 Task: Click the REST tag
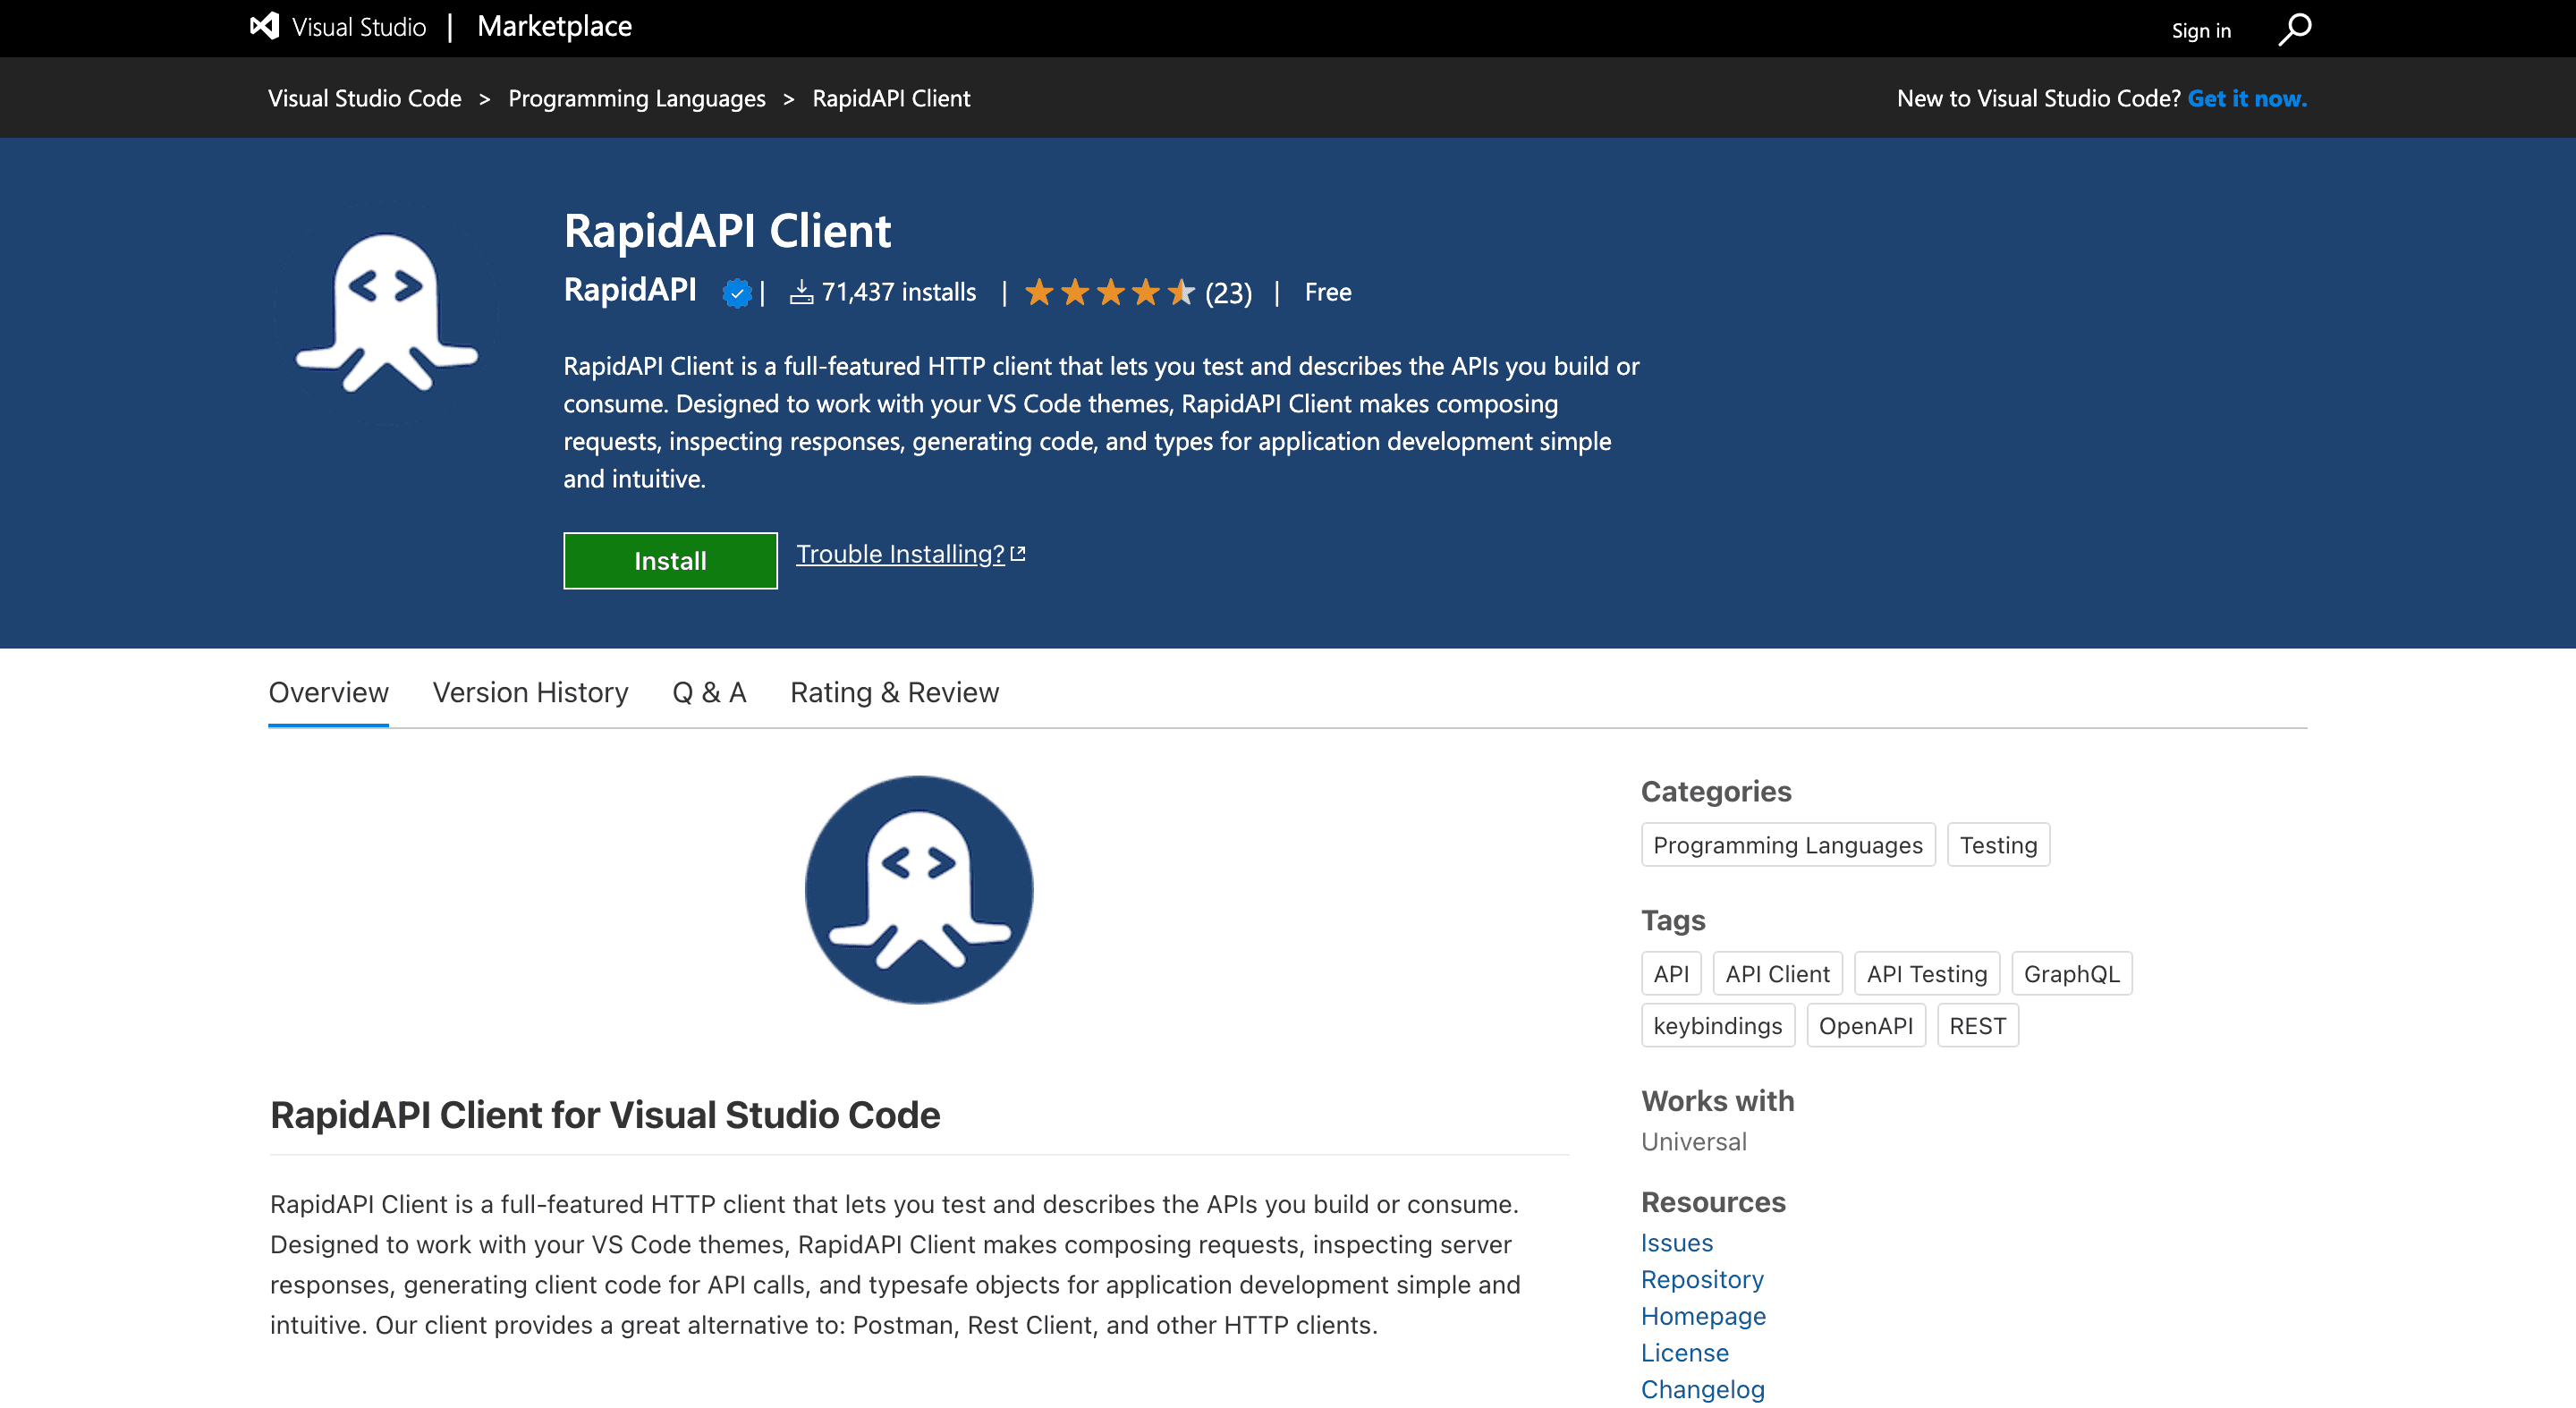click(x=1978, y=1026)
